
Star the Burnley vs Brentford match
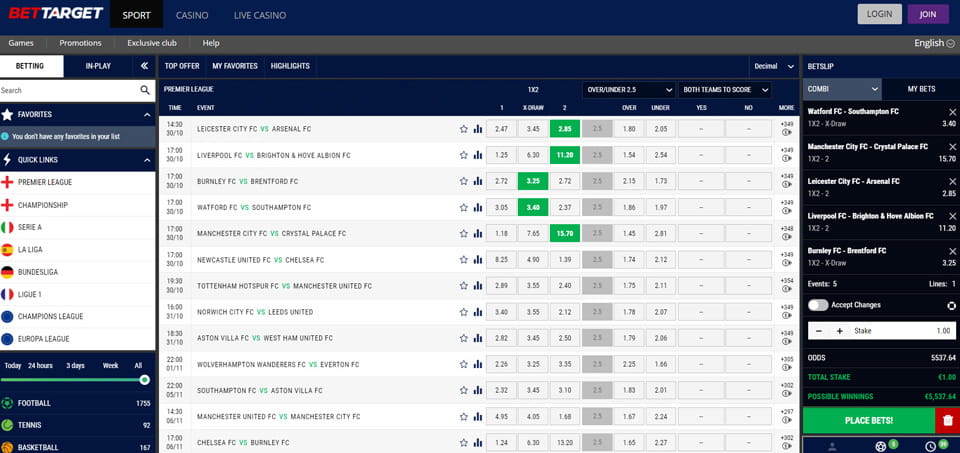(x=463, y=181)
